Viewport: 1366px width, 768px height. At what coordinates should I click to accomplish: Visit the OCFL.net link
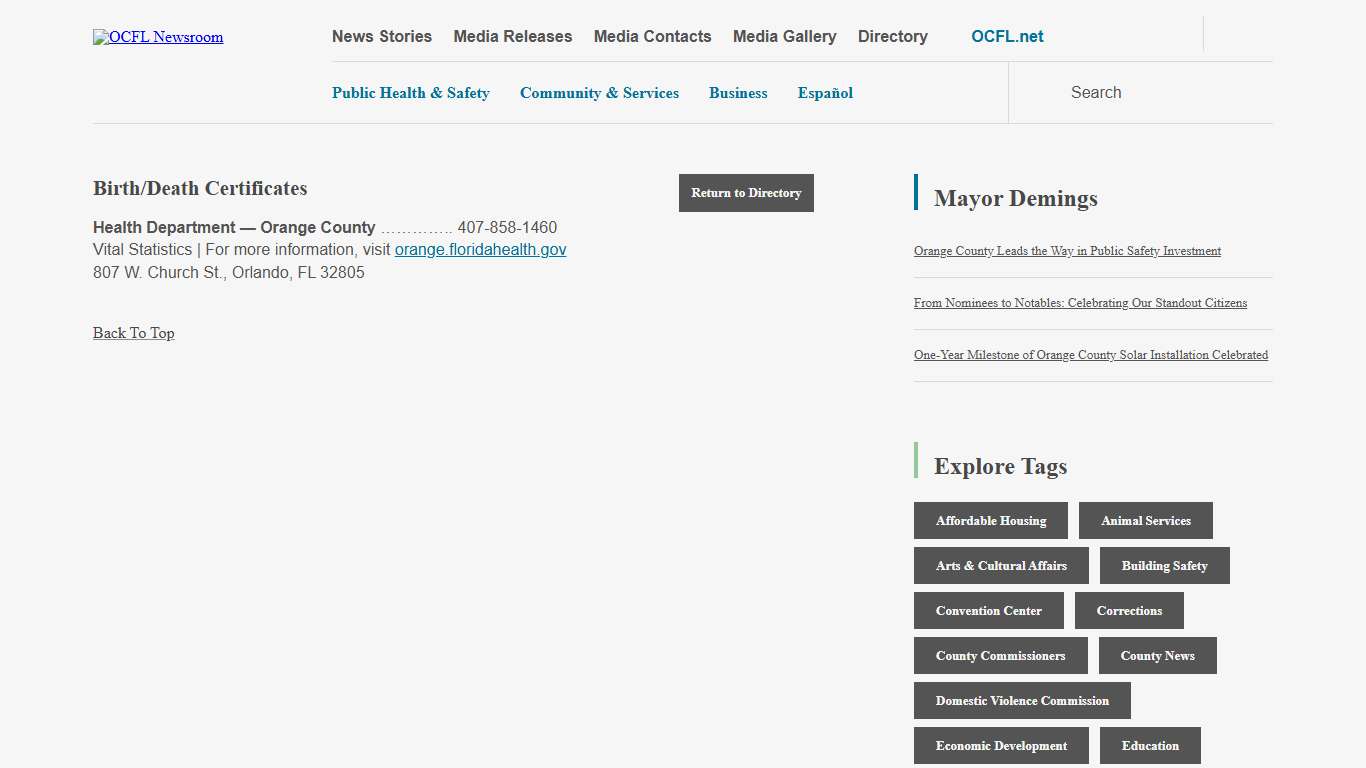[x=1007, y=37]
